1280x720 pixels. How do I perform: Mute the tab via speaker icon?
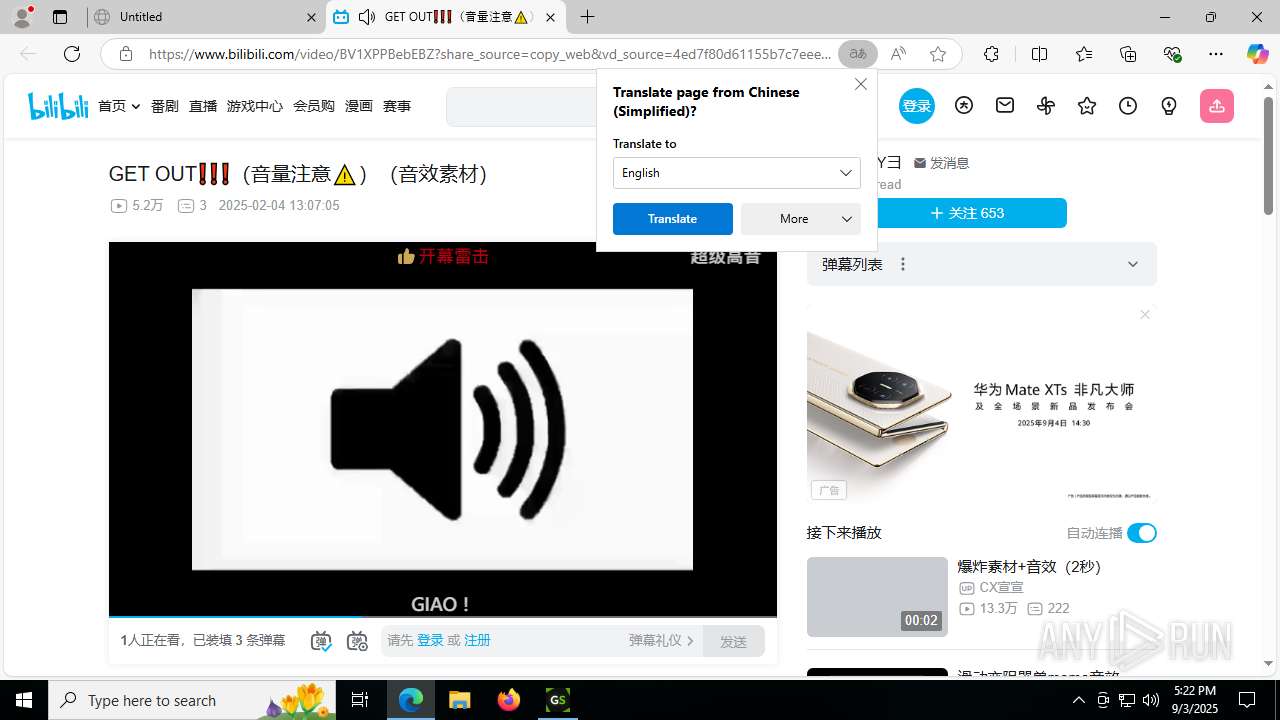tap(367, 17)
